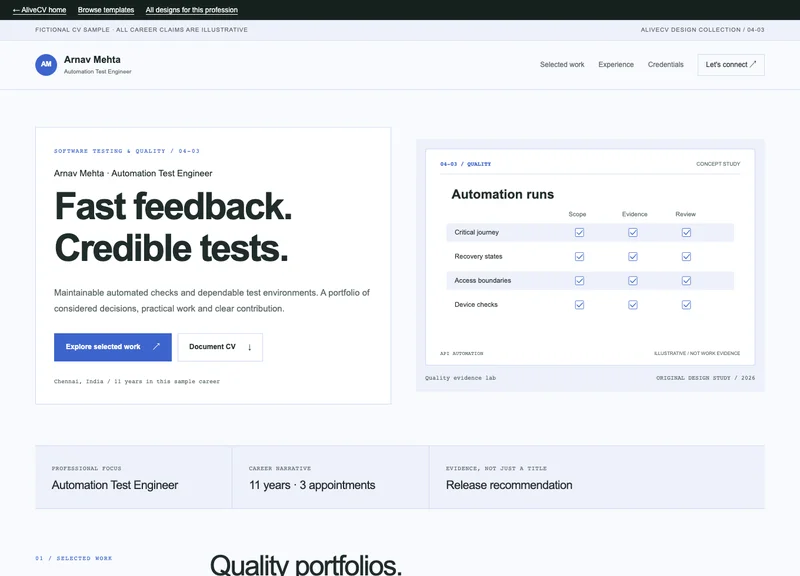Click the Quality evidence lab caption
Image resolution: width=800 pixels, height=576 pixels.
pyautogui.click(x=460, y=378)
